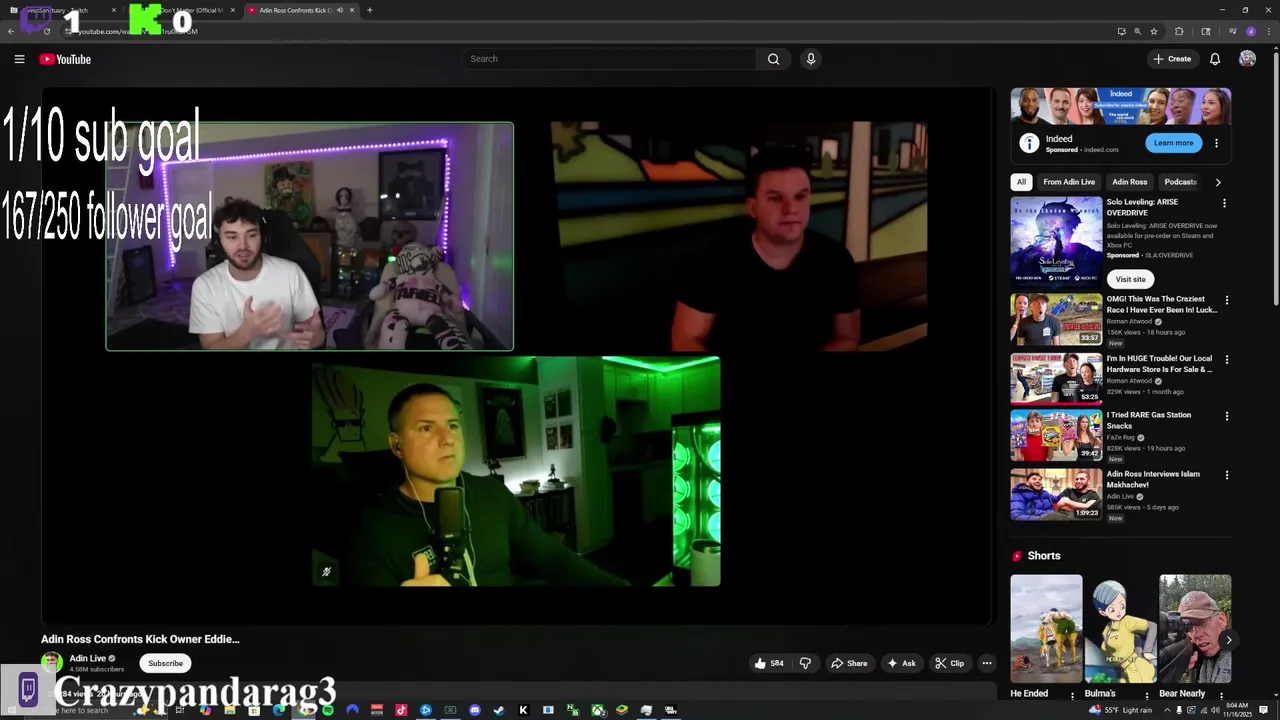Open zoom indicator in address bar
Viewport: 1280px width, 720px height.
tap(1138, 31)
